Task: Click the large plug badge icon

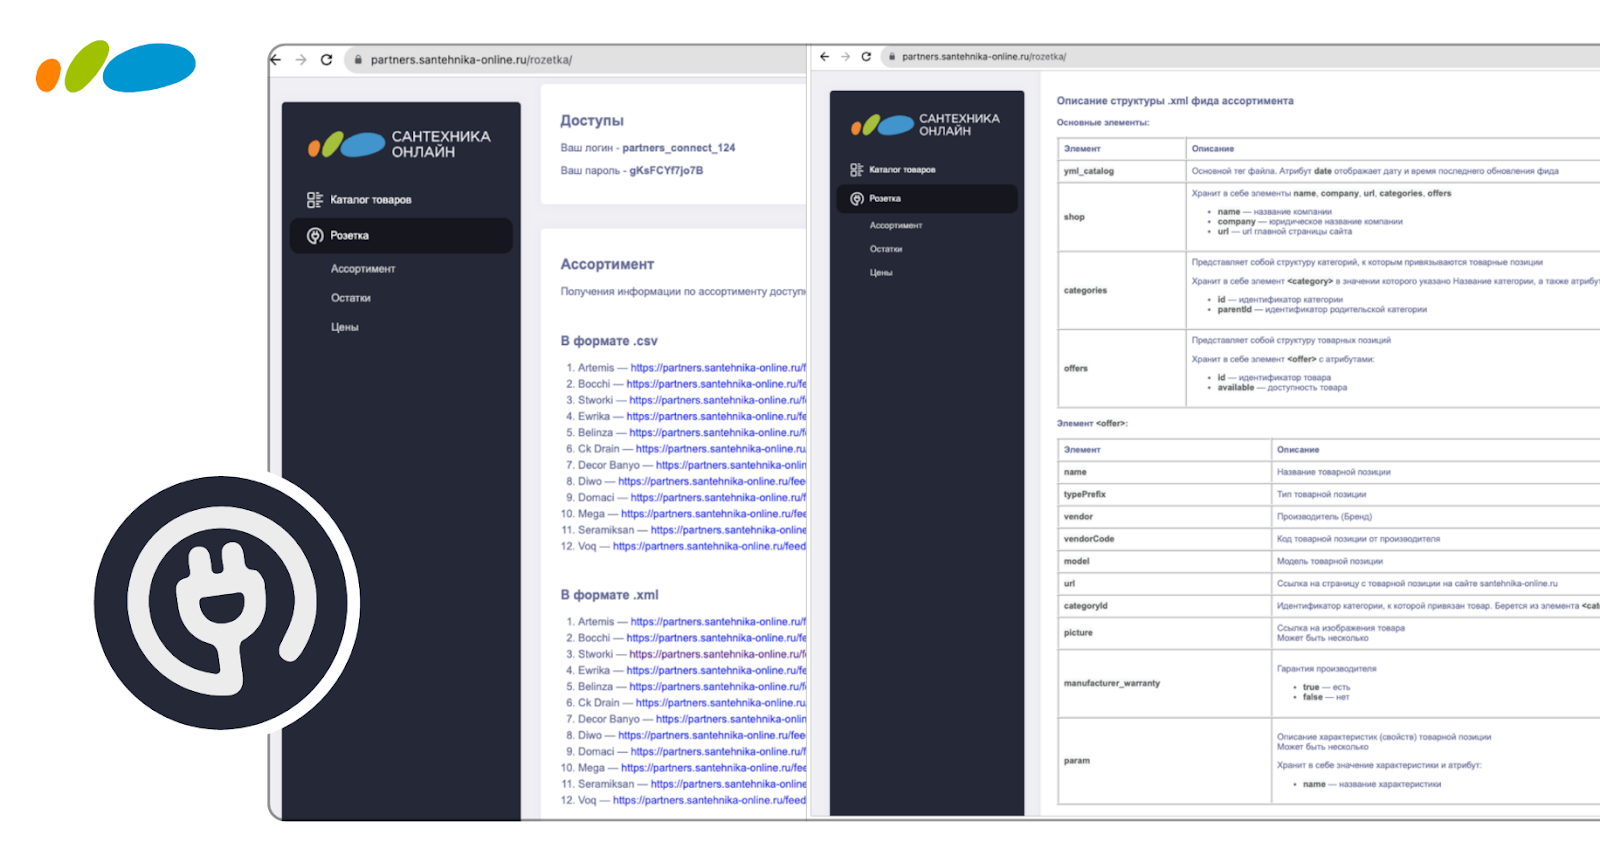Action: coord(227,603)
